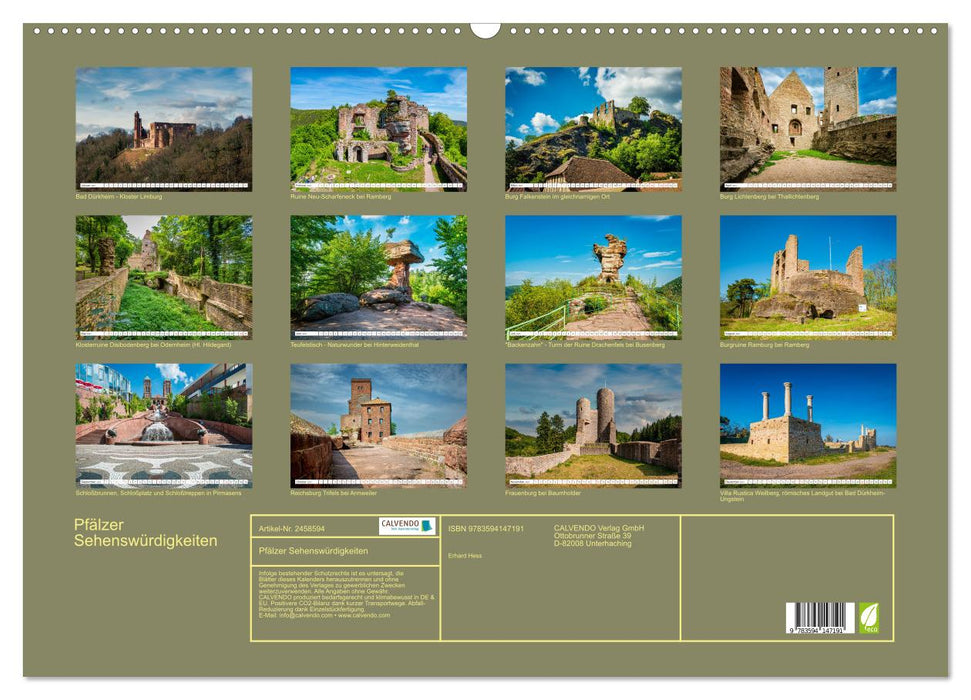Click the CALVENDO logo badge

point(407,526)
